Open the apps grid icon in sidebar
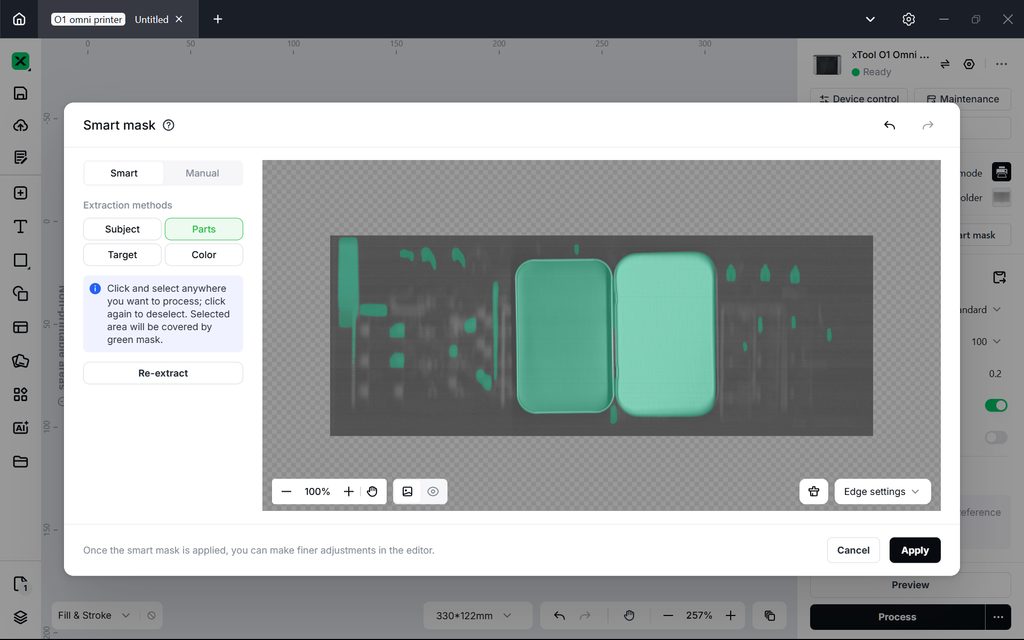Image resolution: width=1024 pixels, height=640 pixels. (x=20, y=394)
